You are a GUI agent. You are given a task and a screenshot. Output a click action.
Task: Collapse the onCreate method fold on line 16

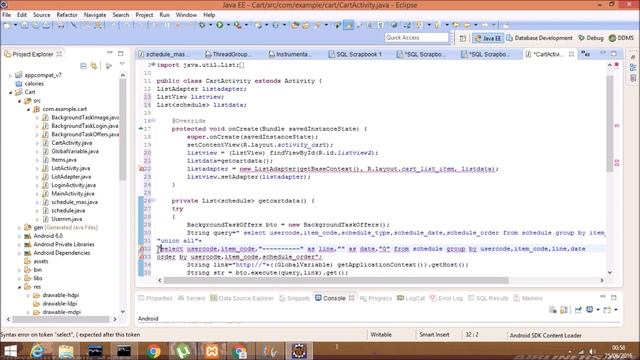coord(153,121)
